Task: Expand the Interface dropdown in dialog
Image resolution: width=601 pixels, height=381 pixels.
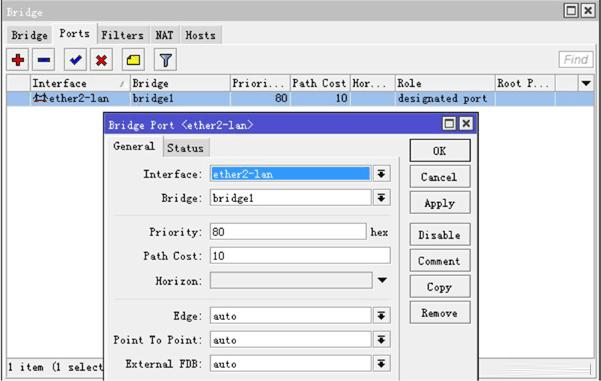Action: pos(381,174)
